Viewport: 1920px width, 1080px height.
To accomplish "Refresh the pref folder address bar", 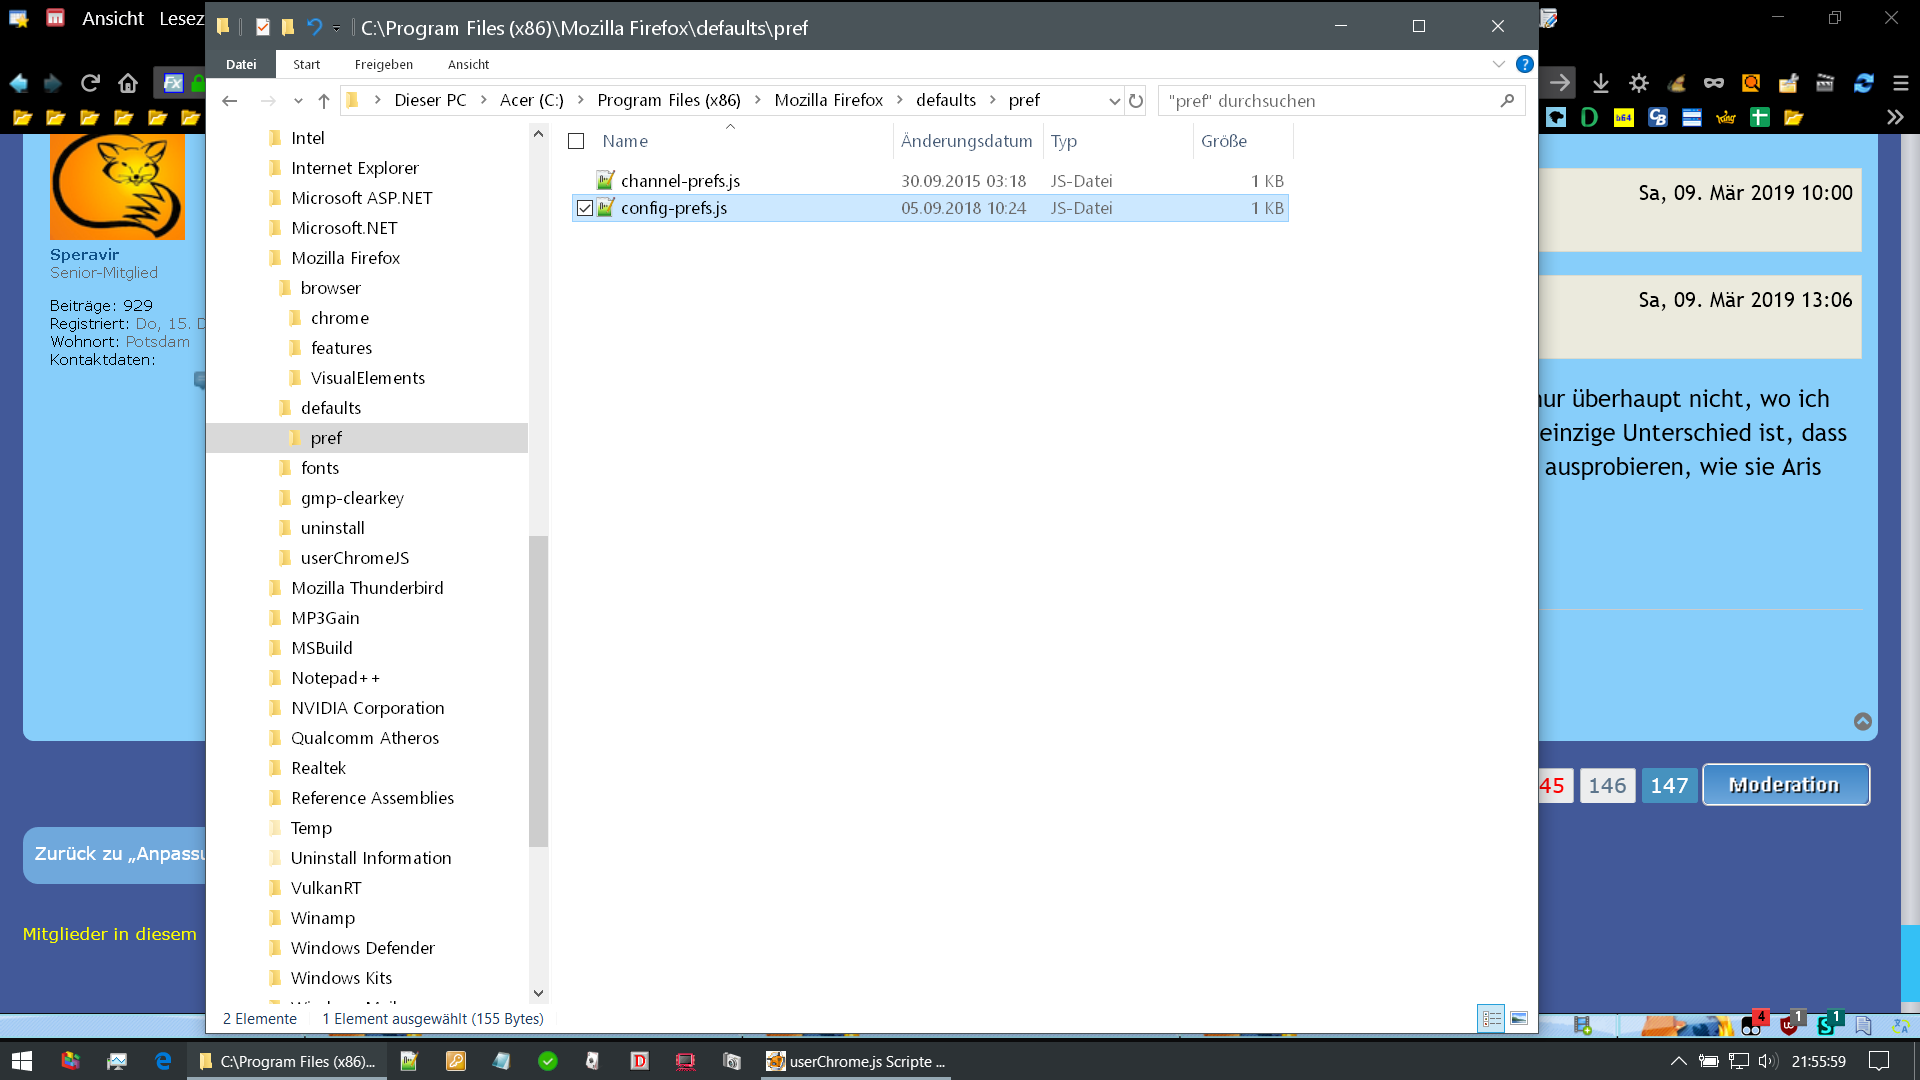I will [x=1136, y=101].
